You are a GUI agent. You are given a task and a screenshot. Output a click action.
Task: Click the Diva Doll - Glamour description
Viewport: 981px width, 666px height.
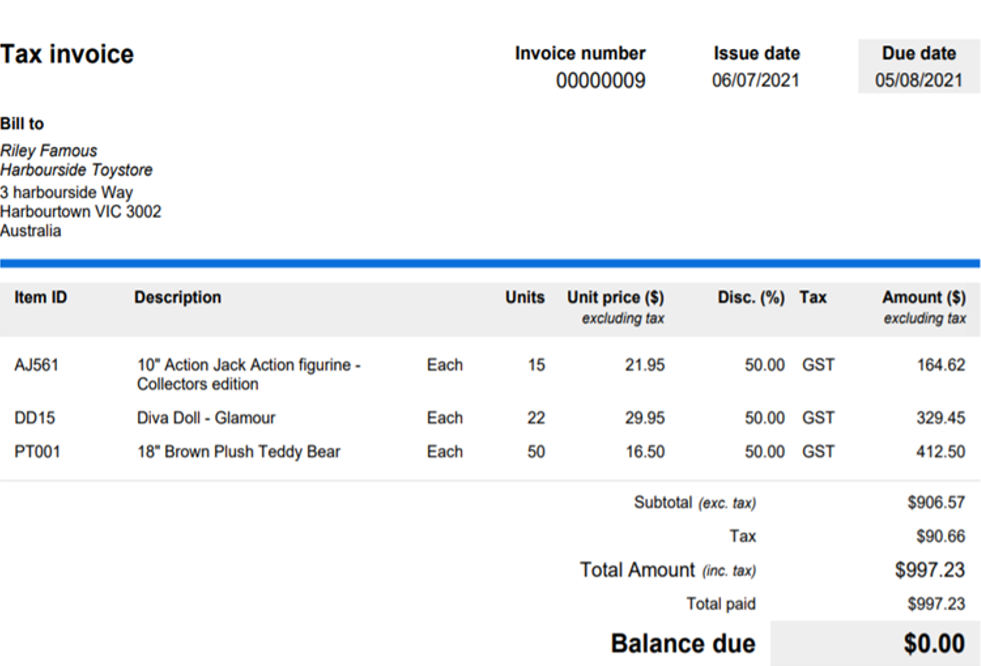coord(206,418)
